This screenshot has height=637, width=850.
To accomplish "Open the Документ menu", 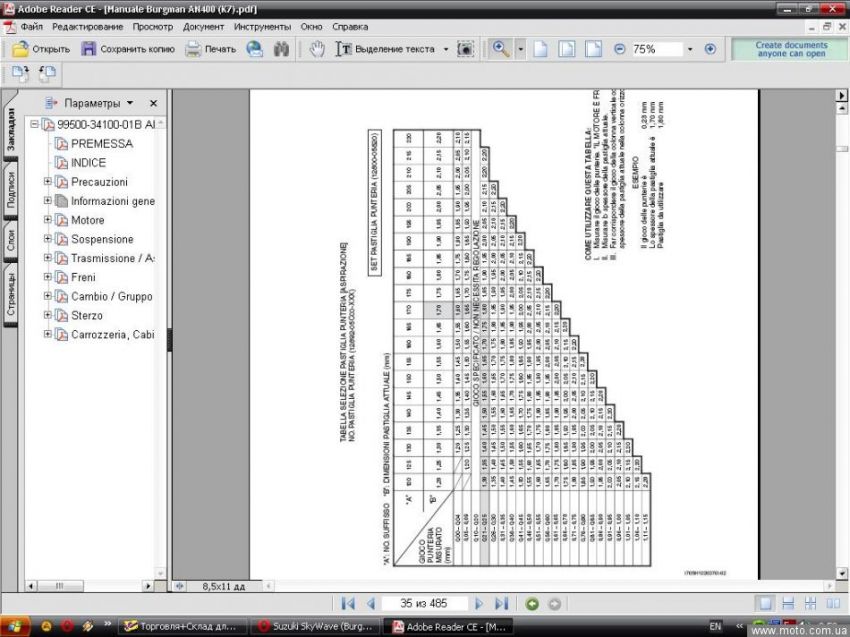I will [x=204, y=26].
